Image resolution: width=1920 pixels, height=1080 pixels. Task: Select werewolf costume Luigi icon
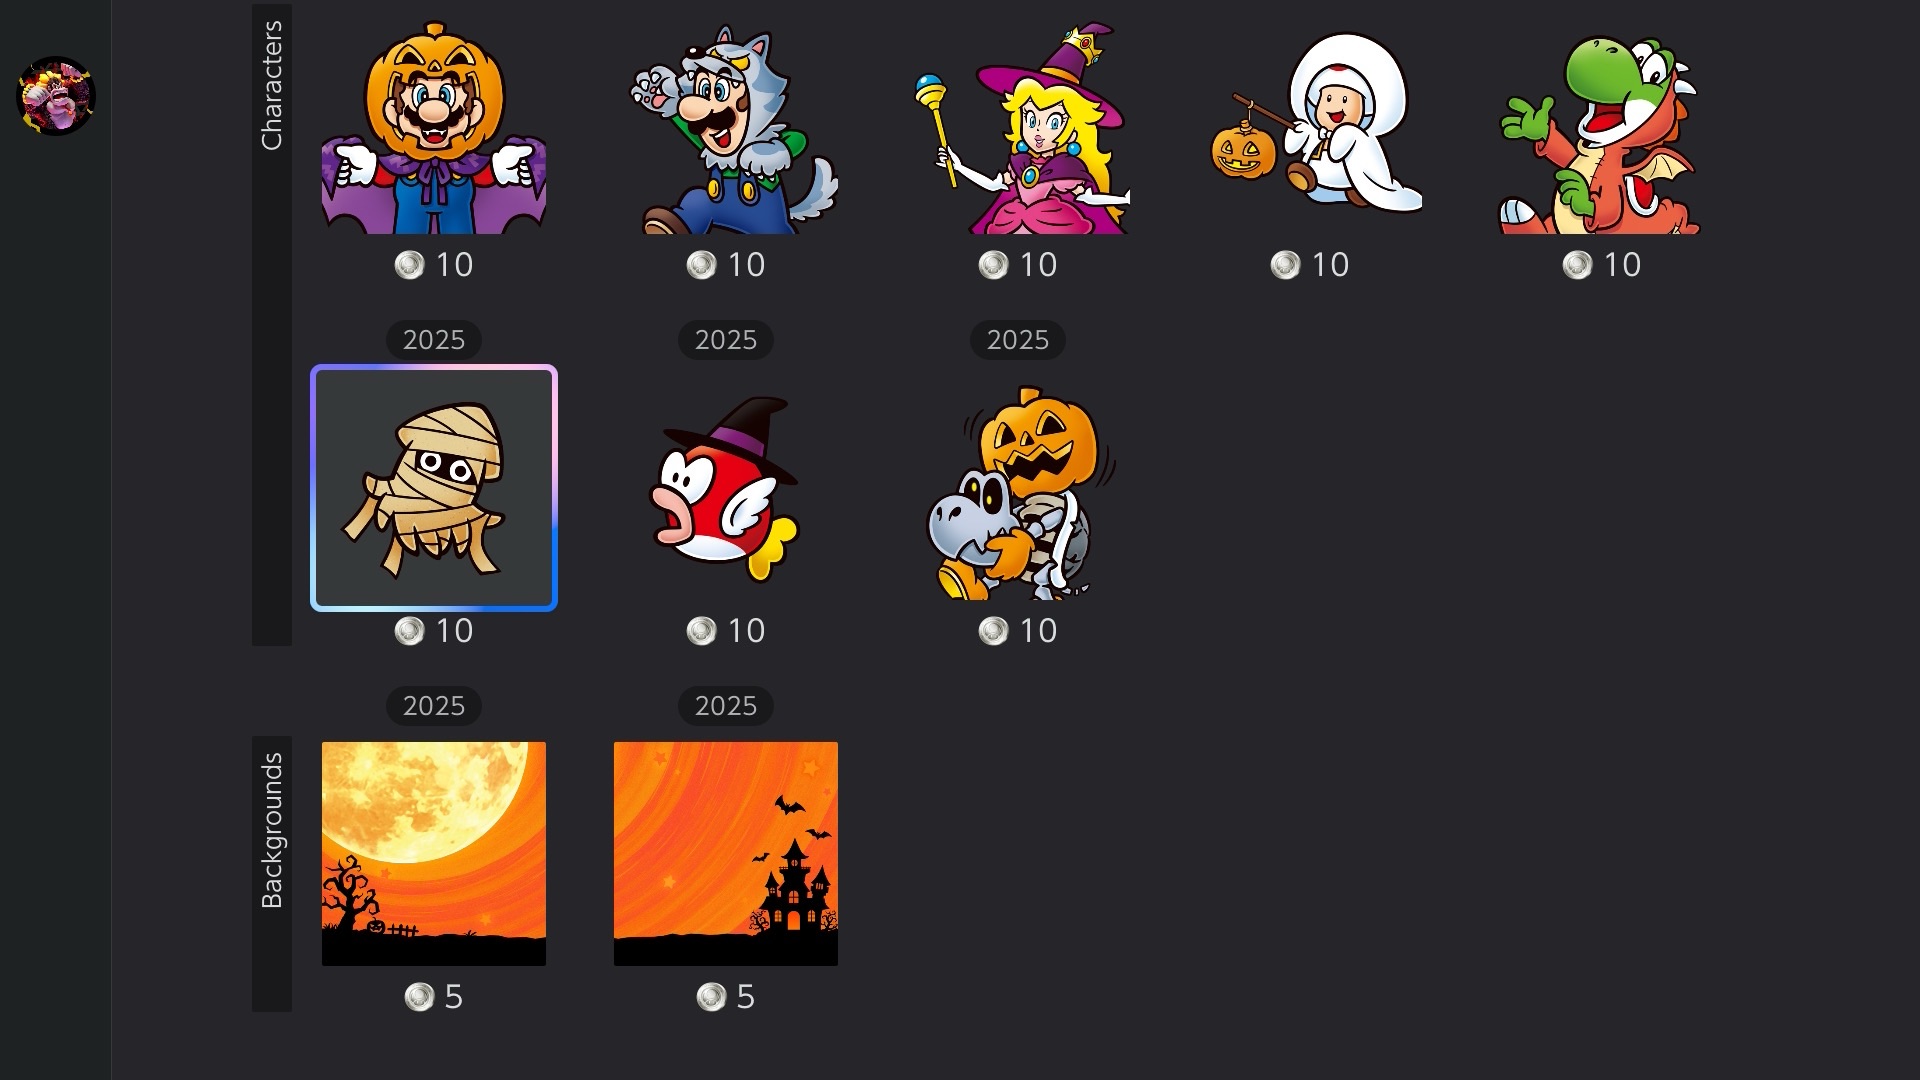[734, 129]
